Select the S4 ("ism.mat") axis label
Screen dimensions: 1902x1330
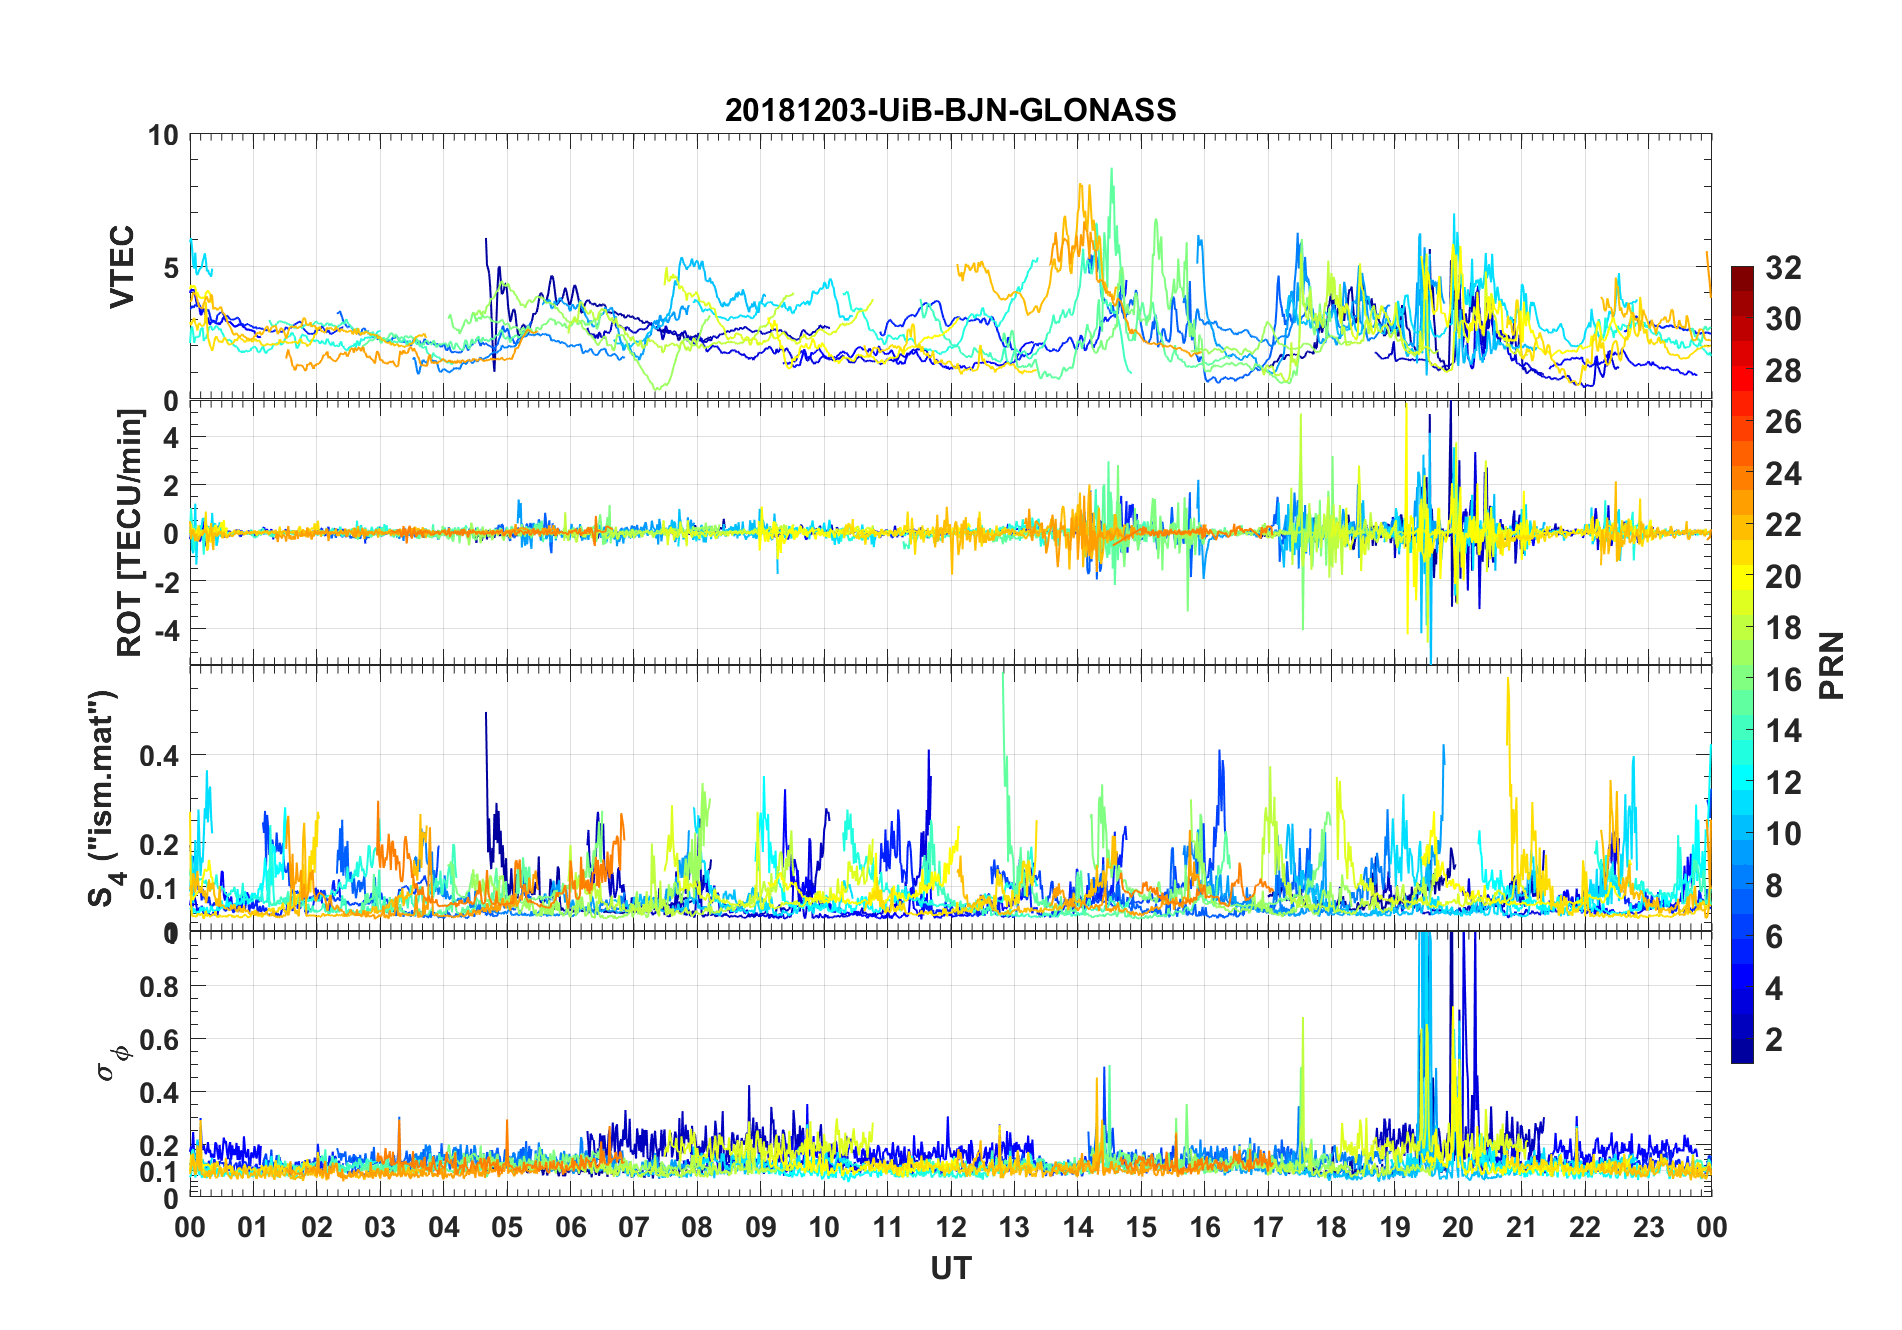(103, 798)
